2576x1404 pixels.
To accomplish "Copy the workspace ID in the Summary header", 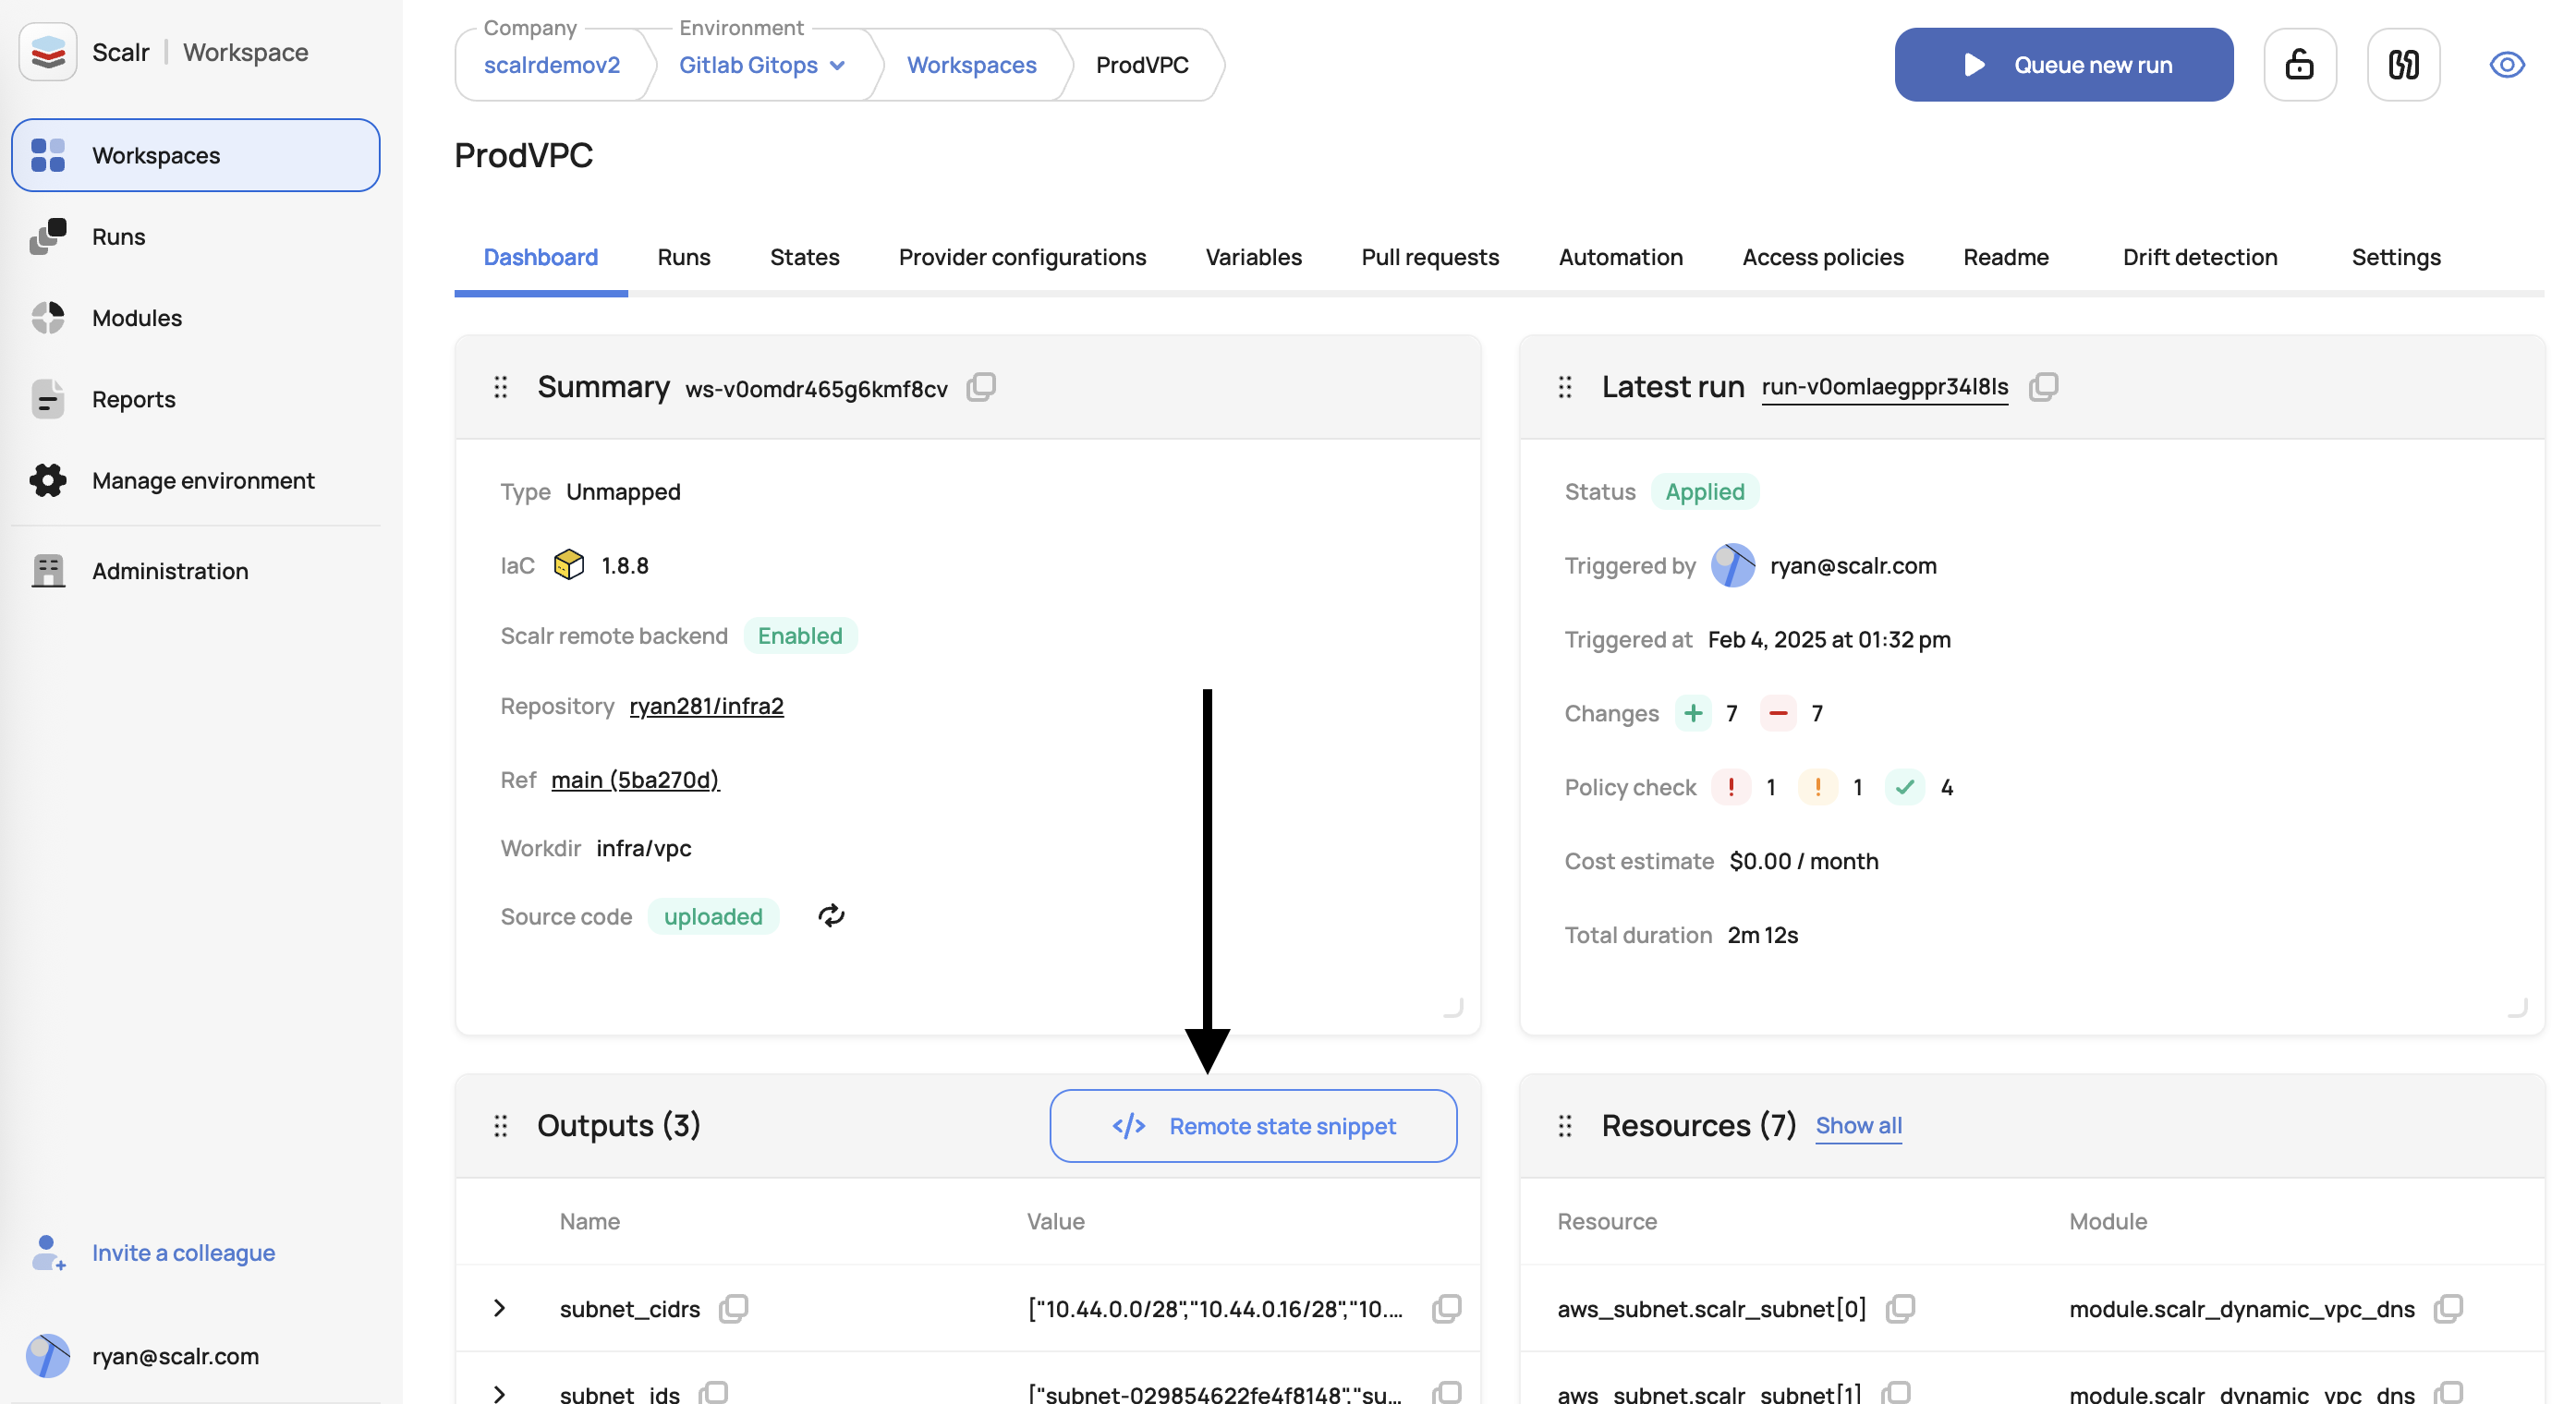I will pos(981,387).
